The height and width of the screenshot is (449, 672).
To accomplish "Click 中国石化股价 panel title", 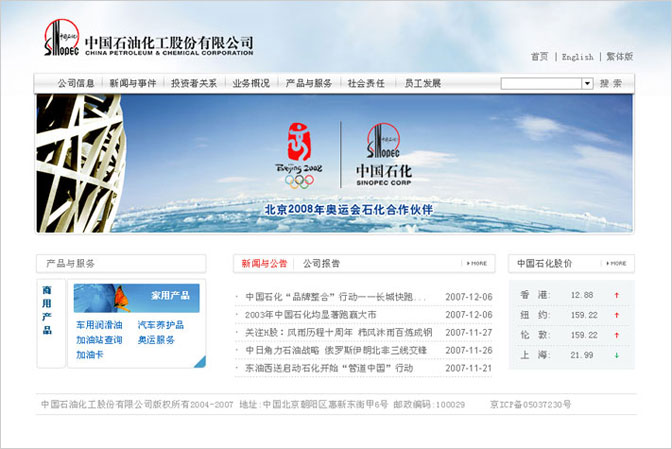I will (544, 263).
